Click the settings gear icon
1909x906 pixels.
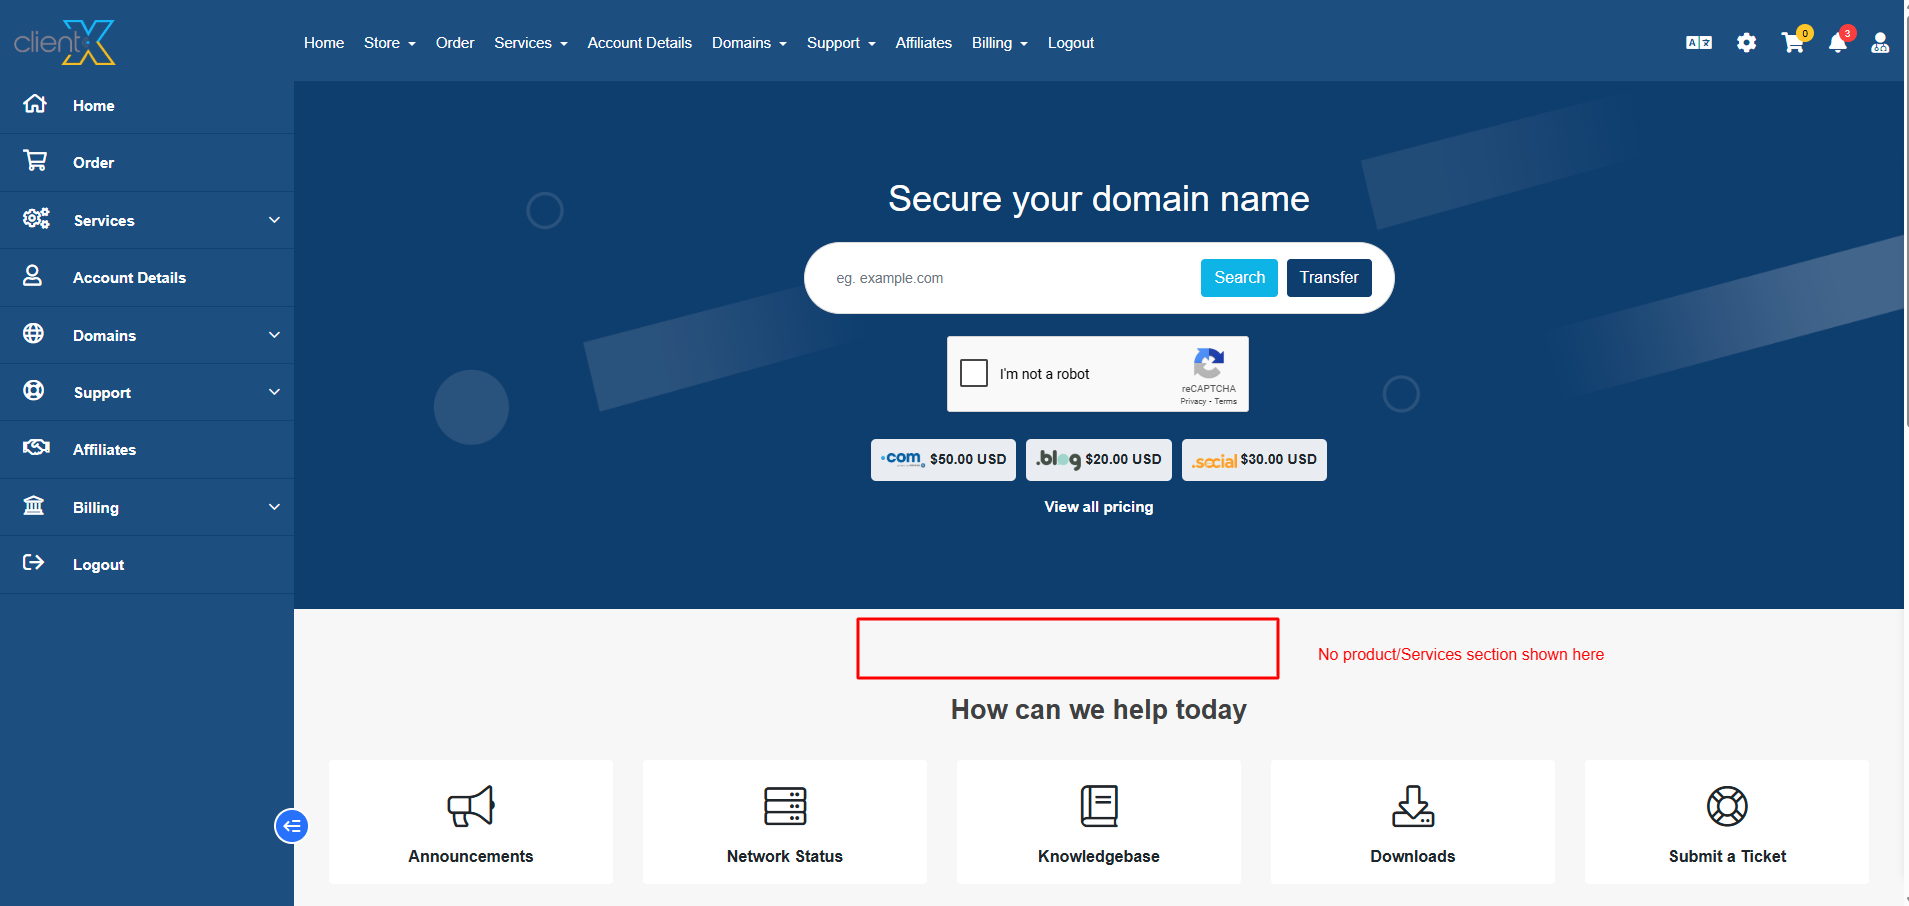tap(1746, 43)
